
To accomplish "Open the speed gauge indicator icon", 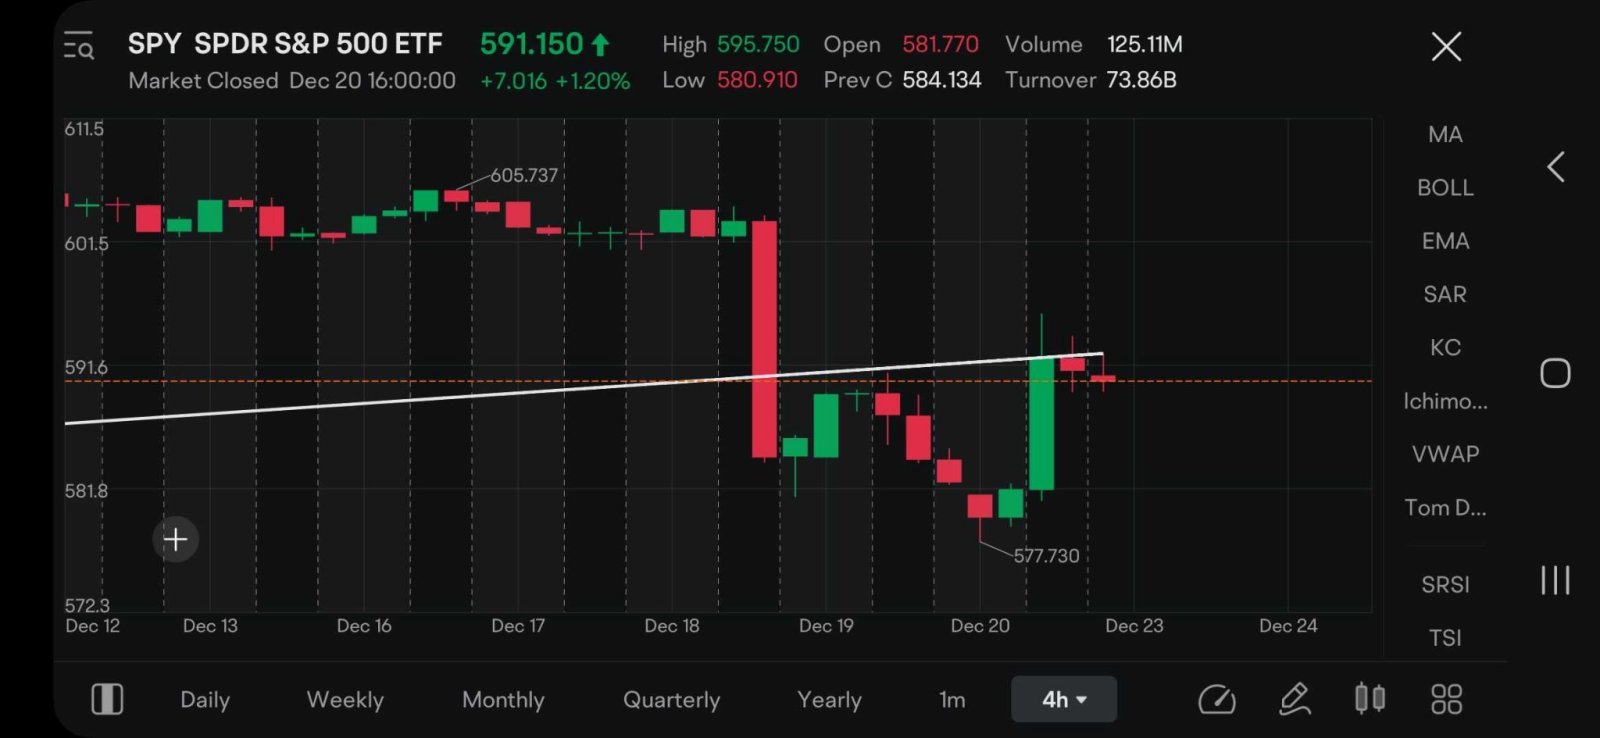I will point(1217,699).
